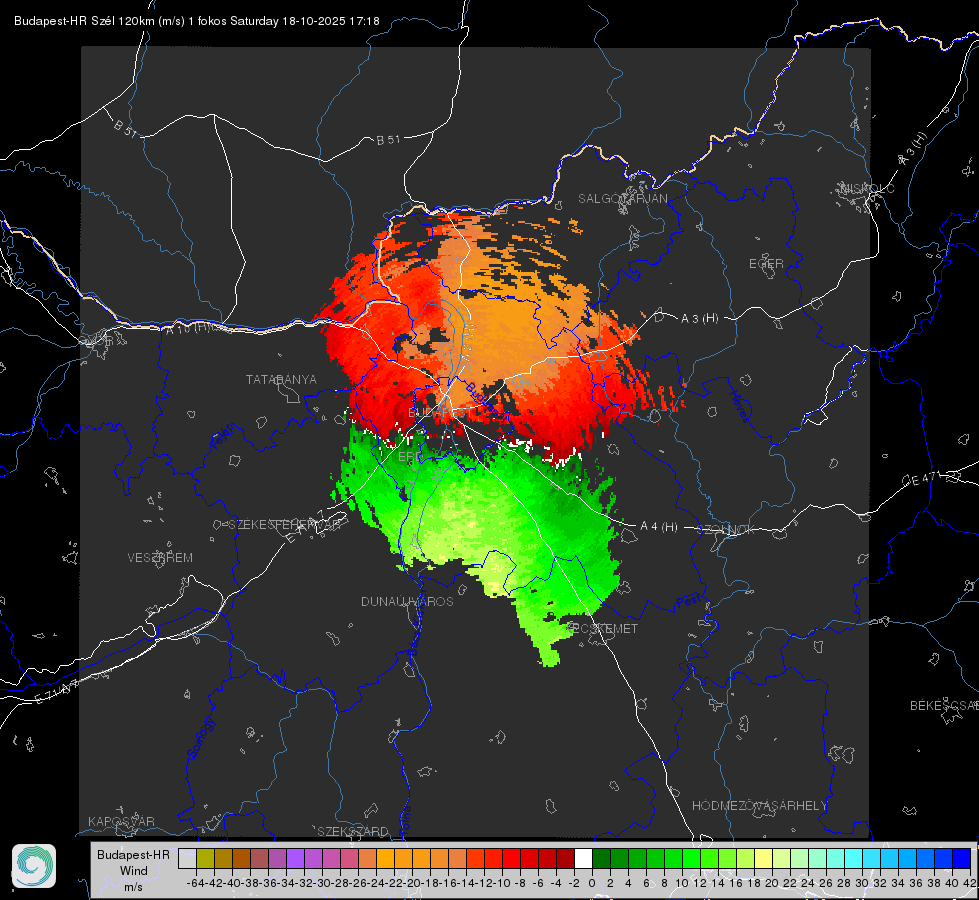Select the BUDAPEST city label on map
The image size is (979, 900).
click(441, 413)
